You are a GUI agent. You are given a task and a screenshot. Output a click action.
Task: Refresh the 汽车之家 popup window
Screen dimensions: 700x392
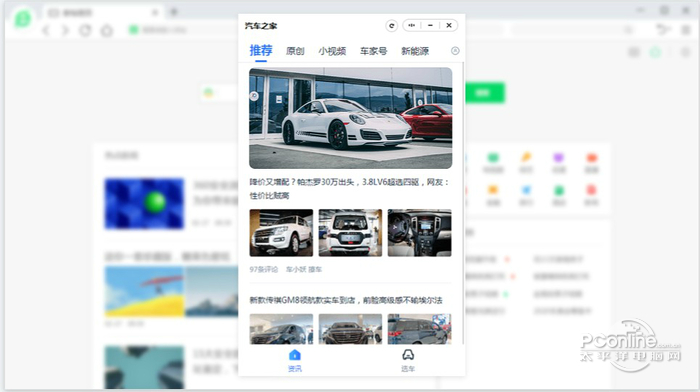click(392, 26)
